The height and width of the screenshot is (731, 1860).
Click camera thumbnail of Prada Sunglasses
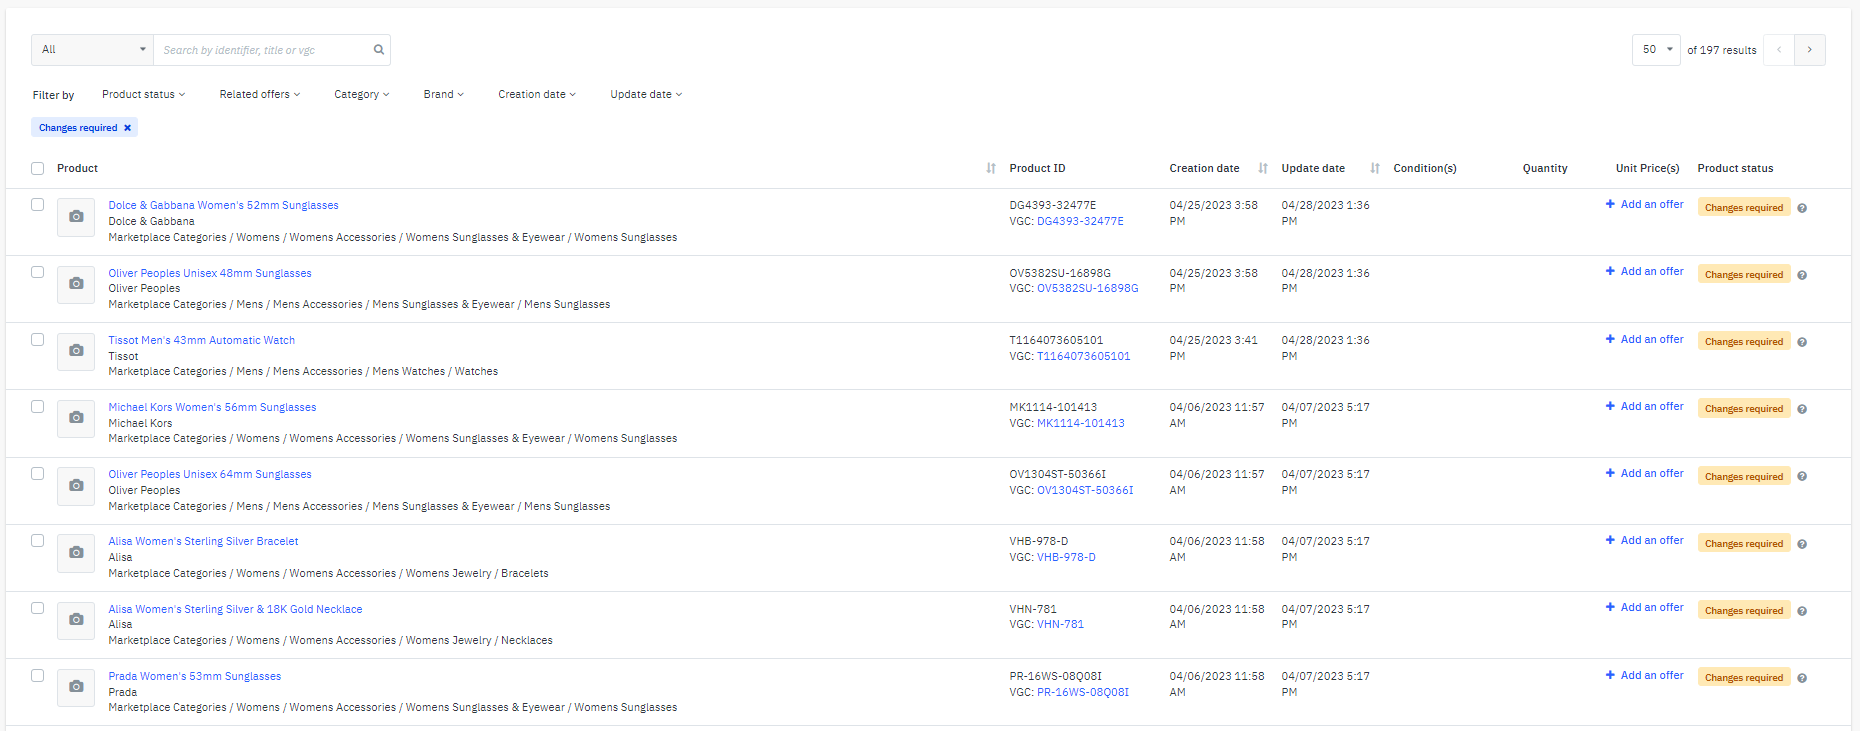click(76, 687)
